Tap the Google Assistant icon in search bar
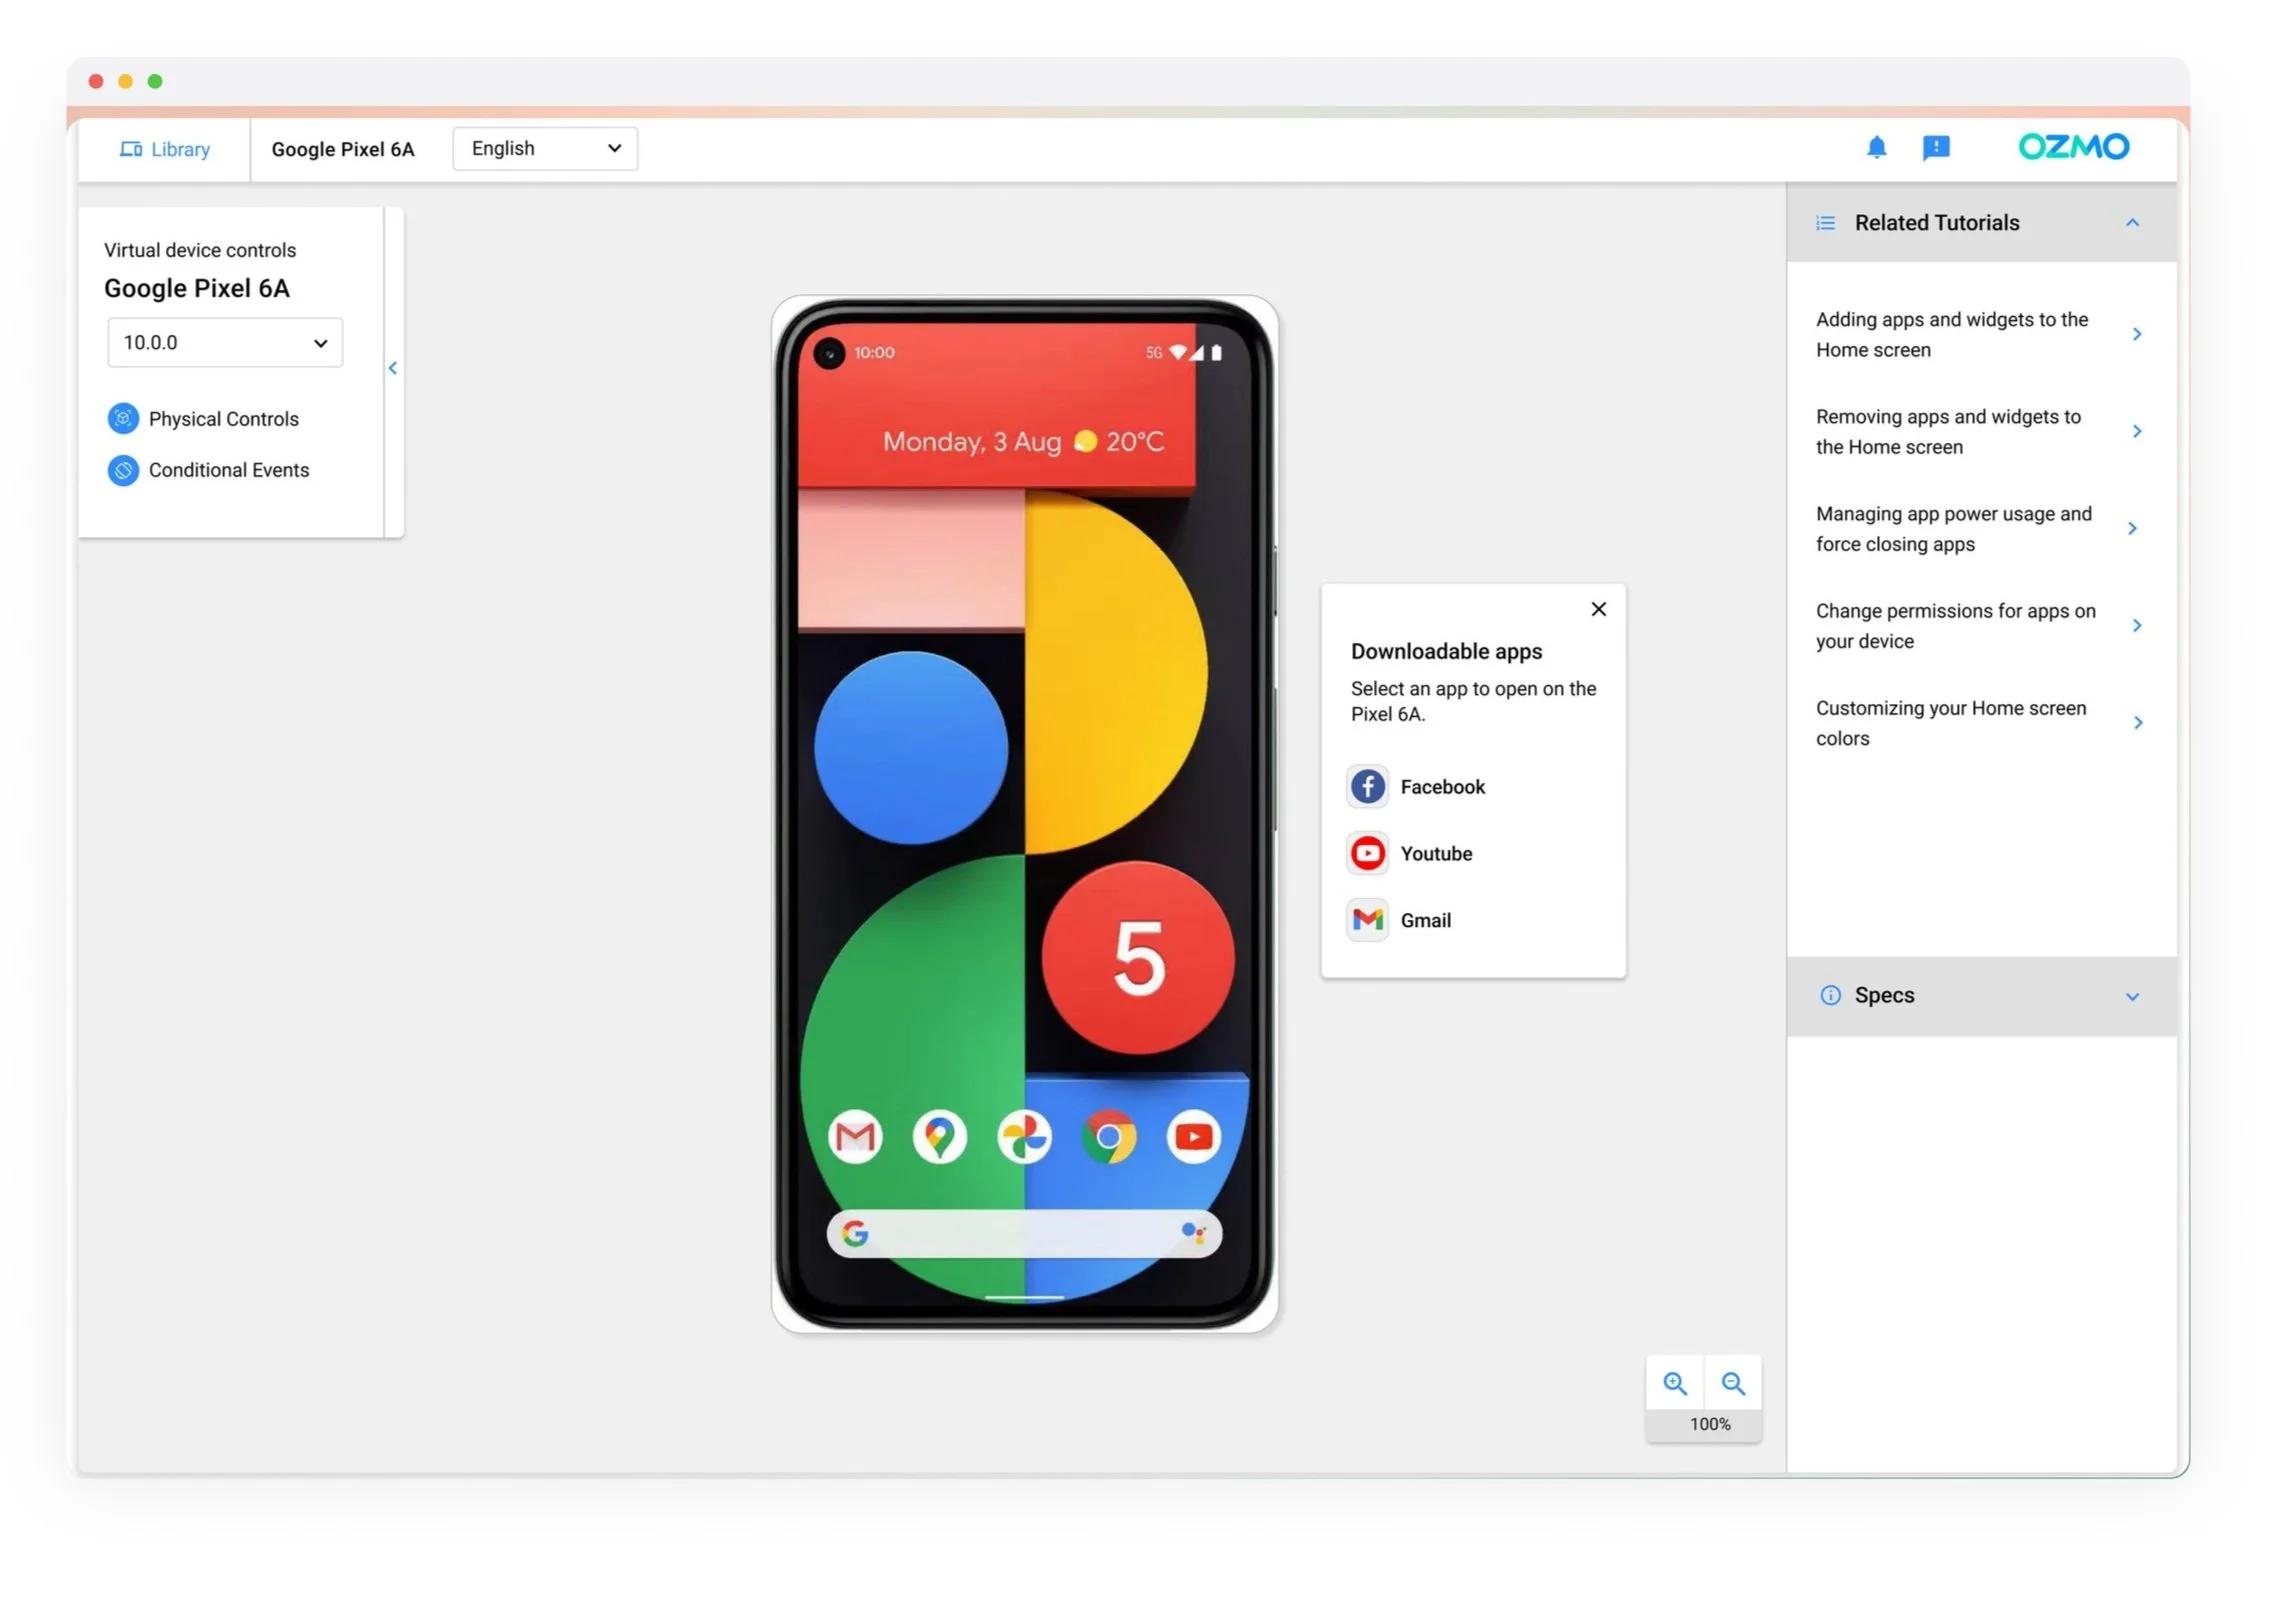This screenshot has width=2280, height=1609. click(1193, 1234)
